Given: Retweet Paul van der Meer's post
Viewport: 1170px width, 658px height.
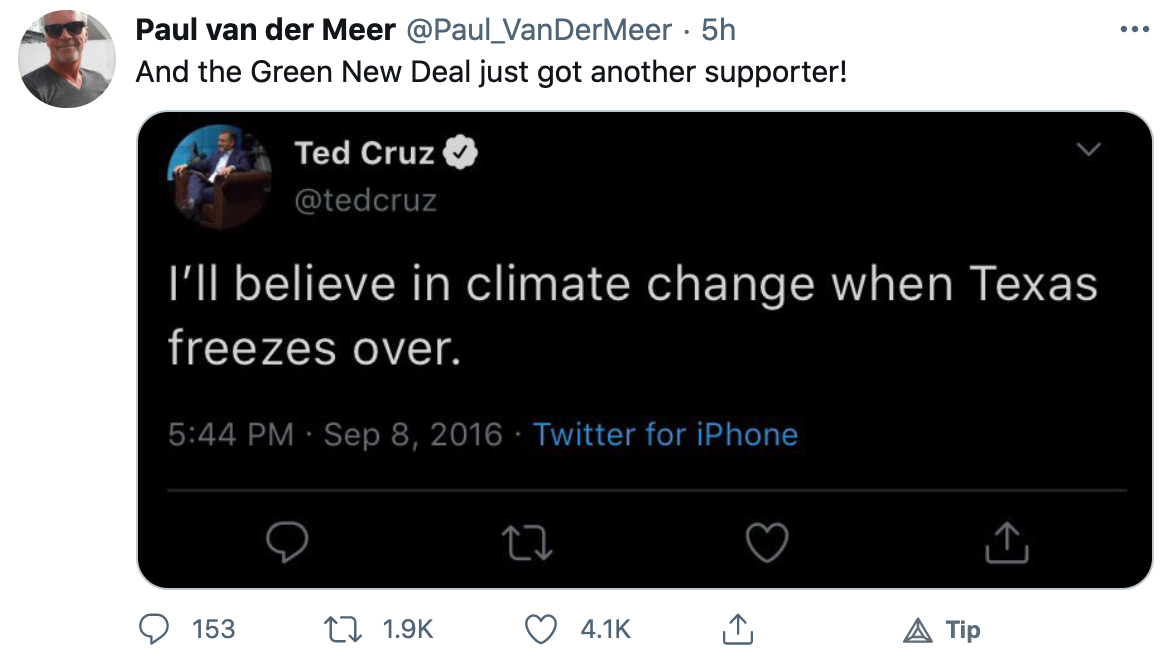Looking at the screenshot, I should pyautogui.click(x=344, y=629).
